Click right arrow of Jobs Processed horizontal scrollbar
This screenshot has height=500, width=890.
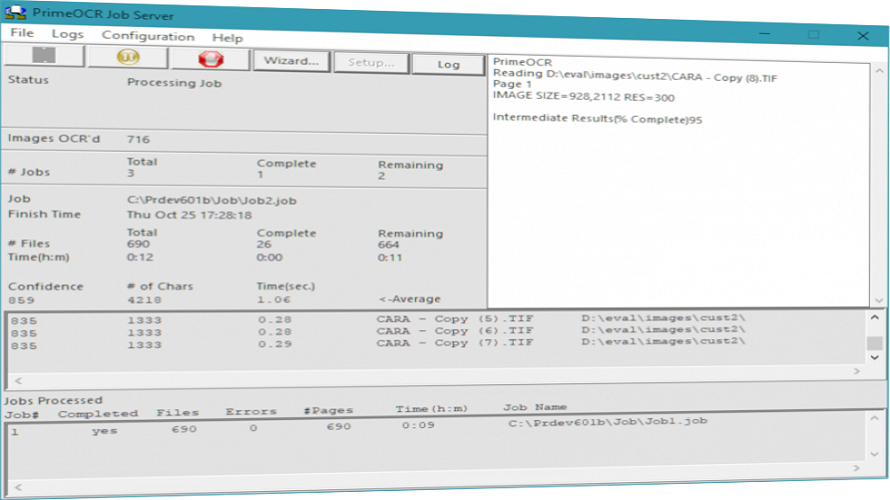[x=857, y=468]
